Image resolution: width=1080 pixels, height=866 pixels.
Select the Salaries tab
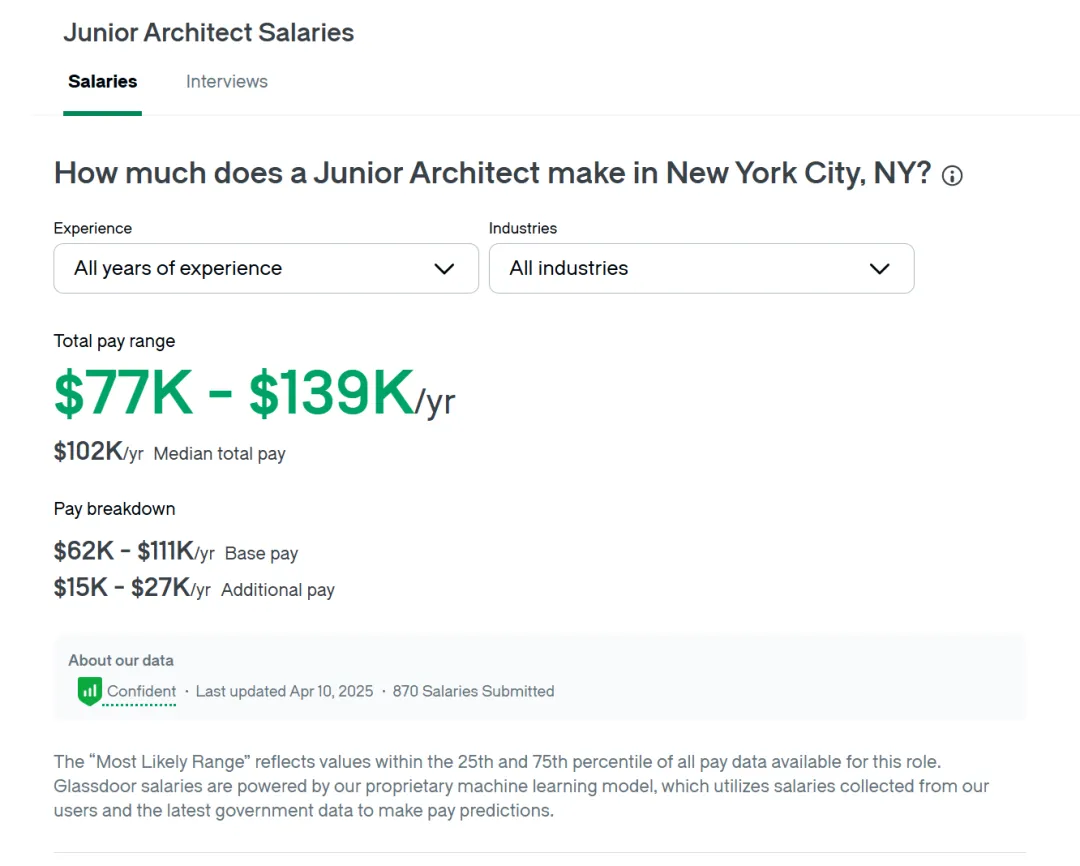pos(103,81)
